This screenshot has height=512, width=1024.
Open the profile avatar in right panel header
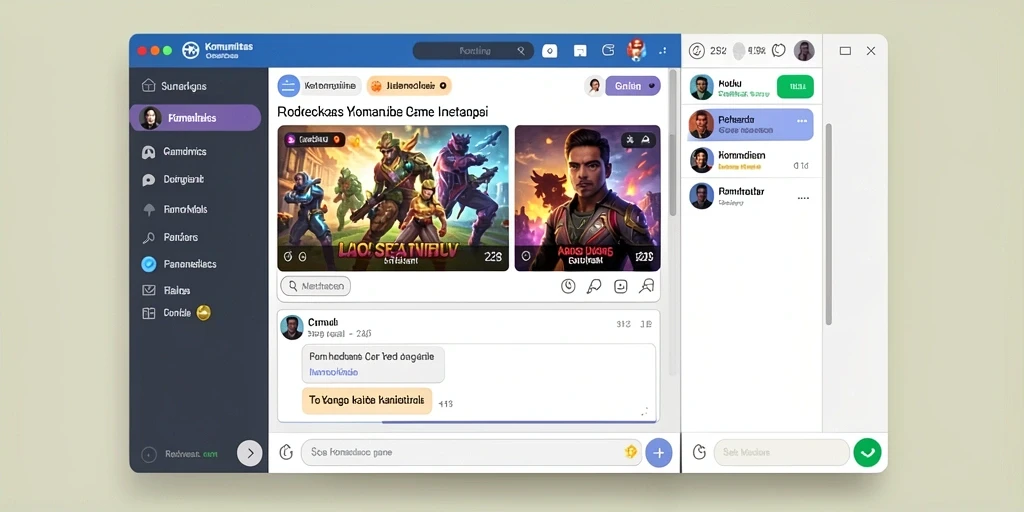pos(804,50)
